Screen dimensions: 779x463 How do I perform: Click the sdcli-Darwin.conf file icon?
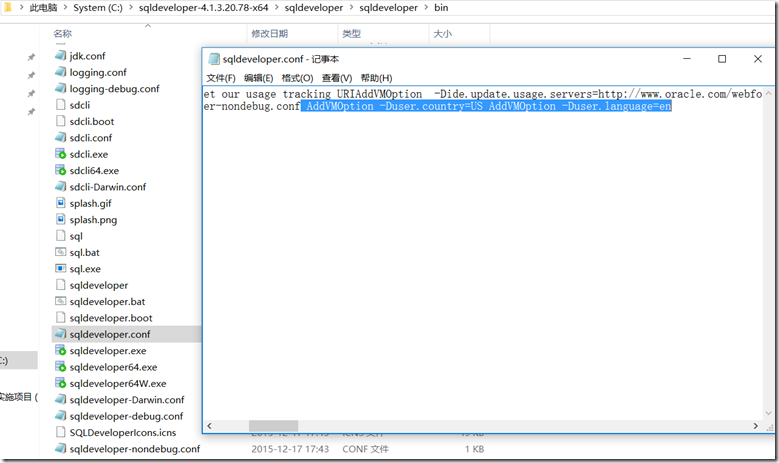click(x=61, y=187)
